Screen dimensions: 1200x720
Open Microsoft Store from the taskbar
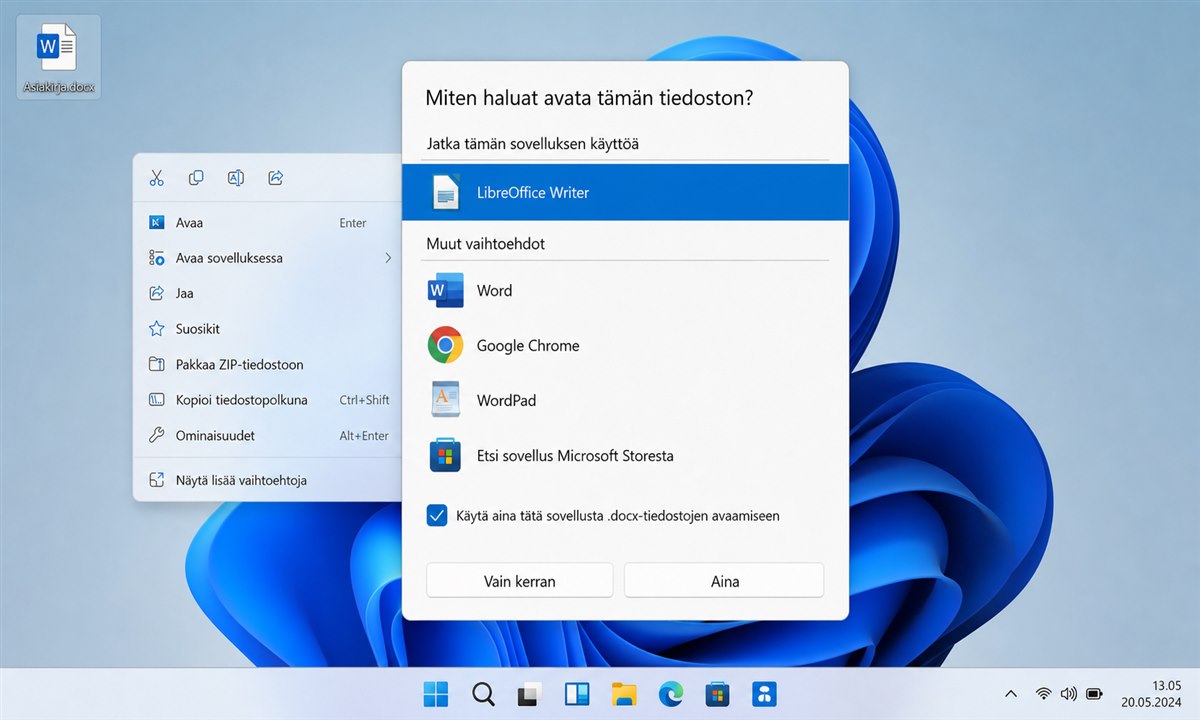(x=717, y=694)
